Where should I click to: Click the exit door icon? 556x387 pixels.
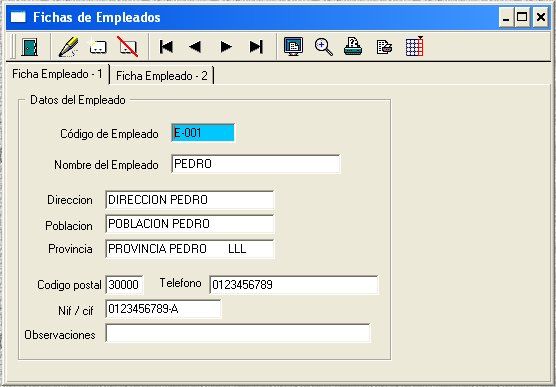[x=29, y=47]
